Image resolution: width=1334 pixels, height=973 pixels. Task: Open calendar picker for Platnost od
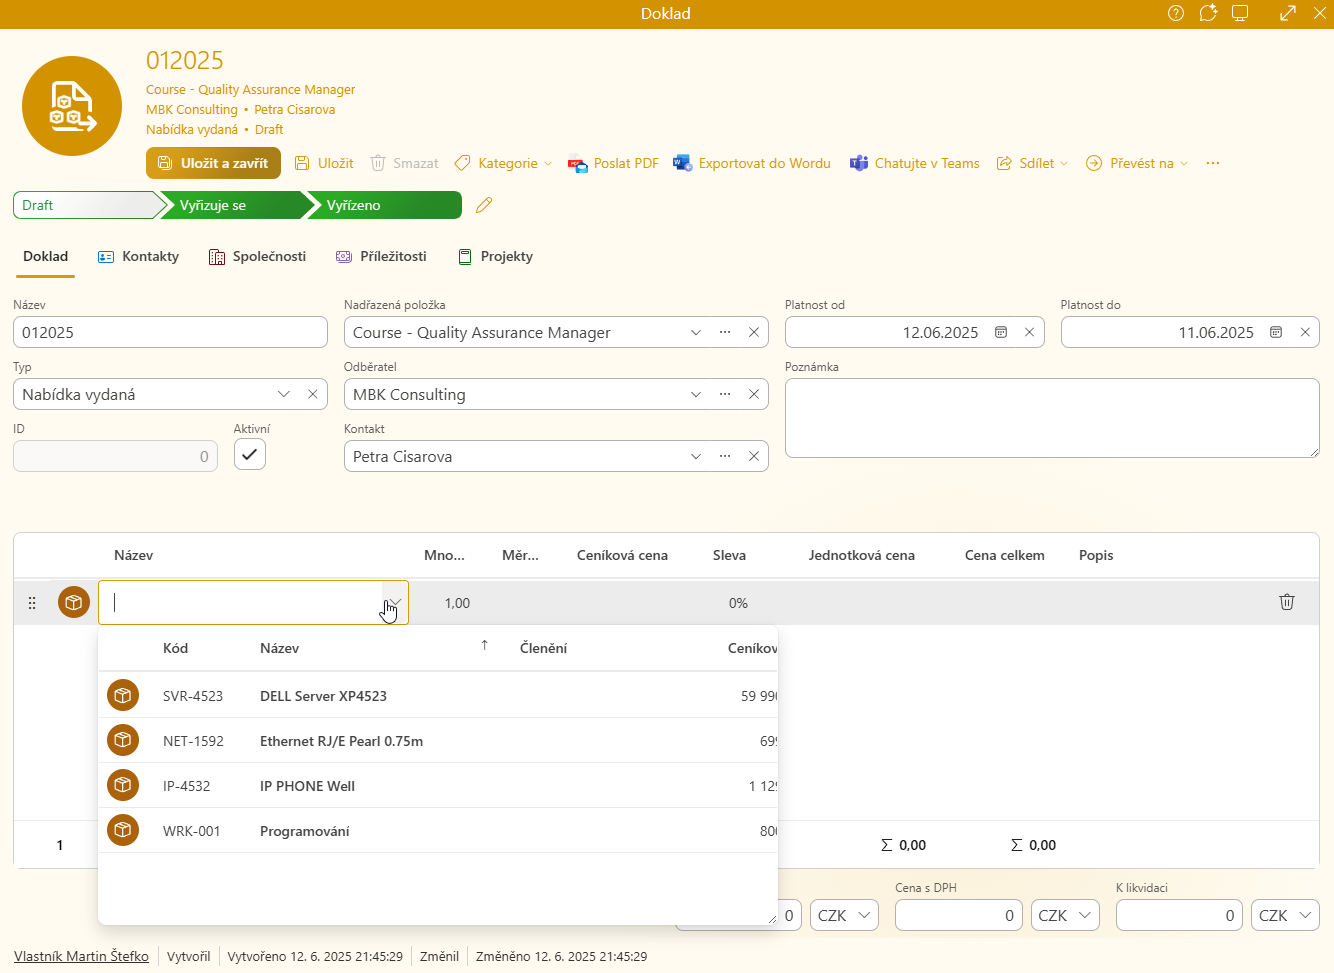[x=1001, y=332]
